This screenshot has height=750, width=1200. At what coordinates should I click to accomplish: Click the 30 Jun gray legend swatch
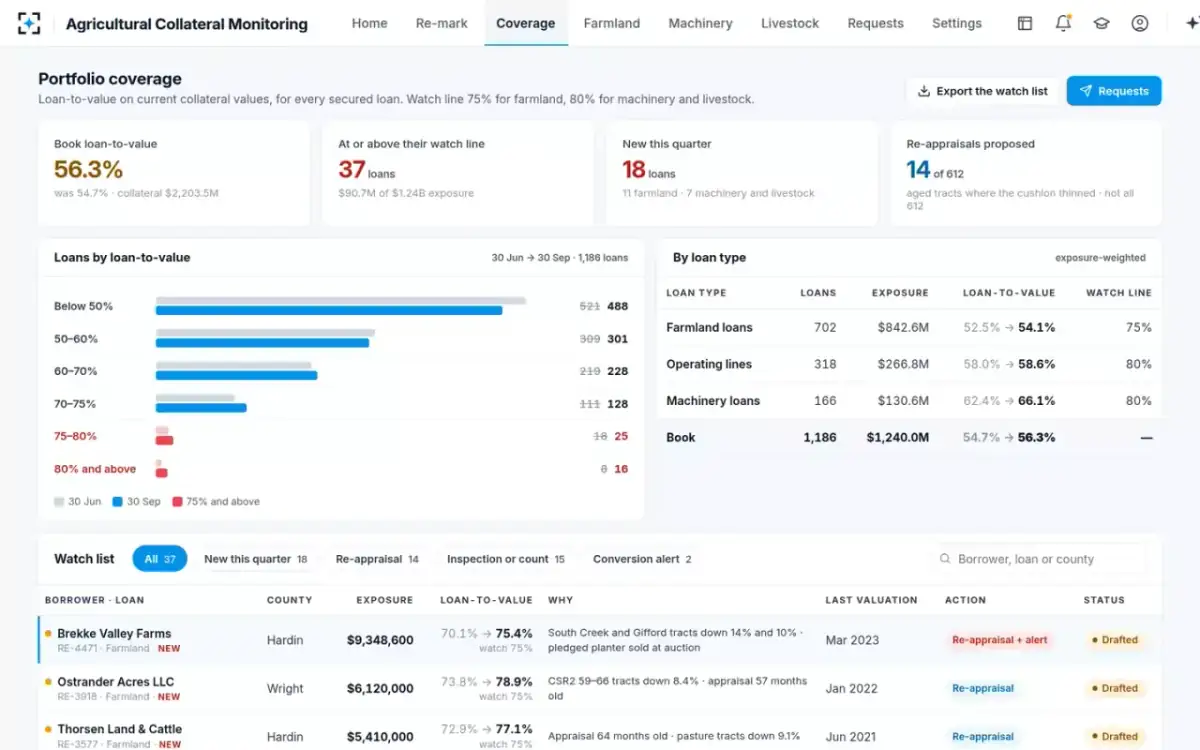pyautogui.click(x=59, y=502)
